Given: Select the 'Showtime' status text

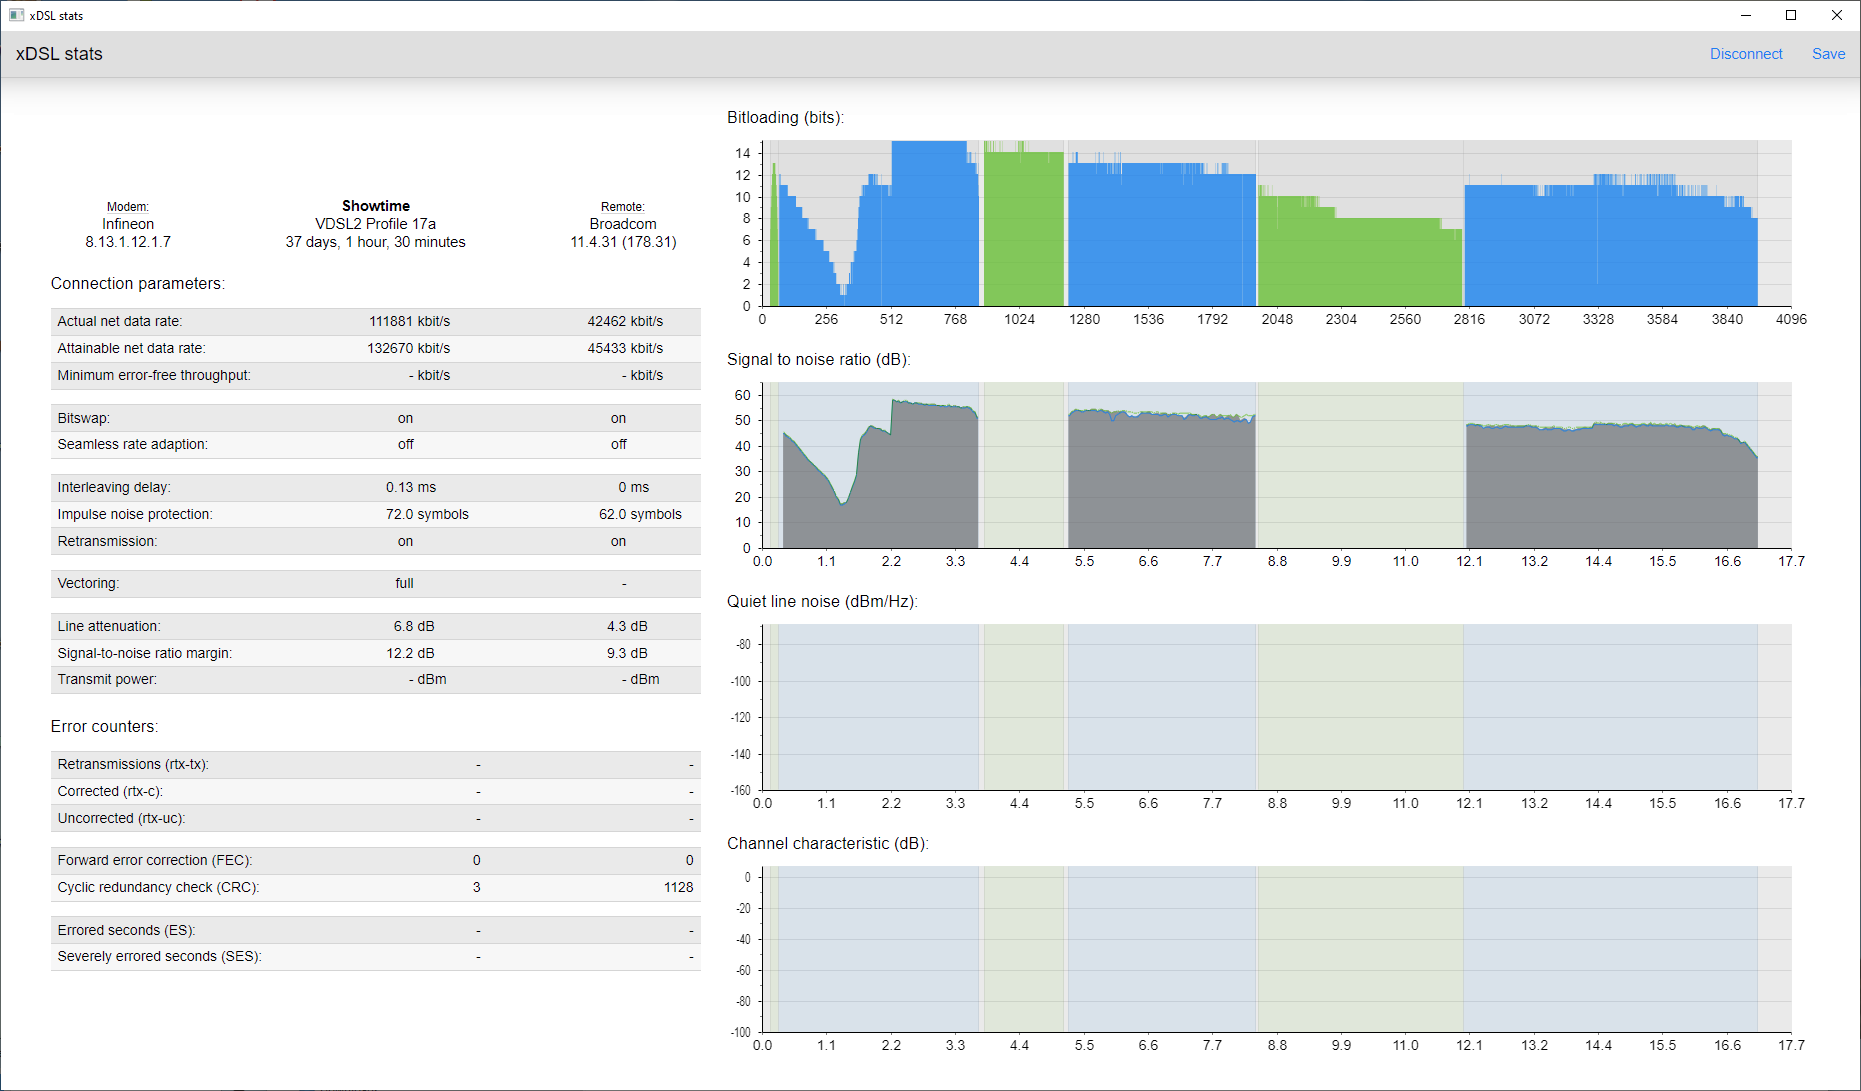Looking at the screenshot, I should tap(376, 206).
